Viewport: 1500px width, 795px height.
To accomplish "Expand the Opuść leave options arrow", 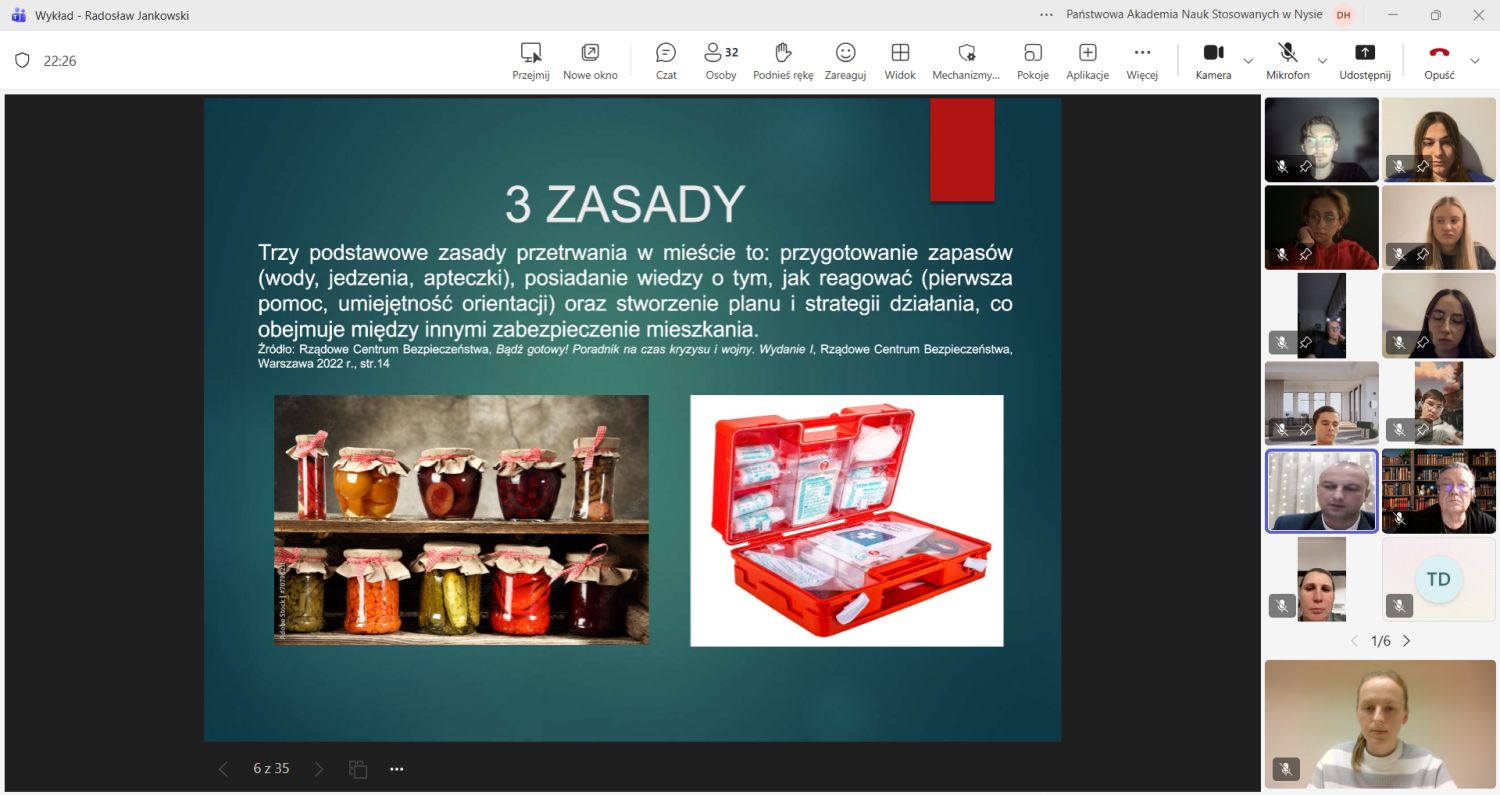I will [1474, 61].
